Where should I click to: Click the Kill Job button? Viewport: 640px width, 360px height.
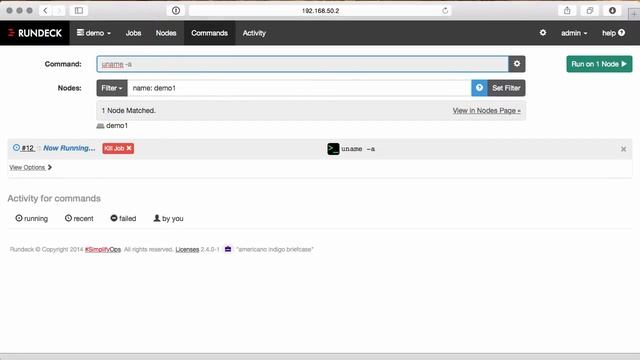pyautogui.click(x=118, y=148)
